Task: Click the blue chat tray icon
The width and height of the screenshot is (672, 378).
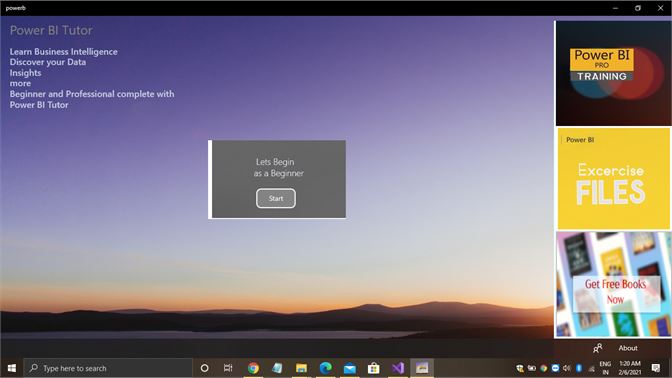Action: (555, 368)
